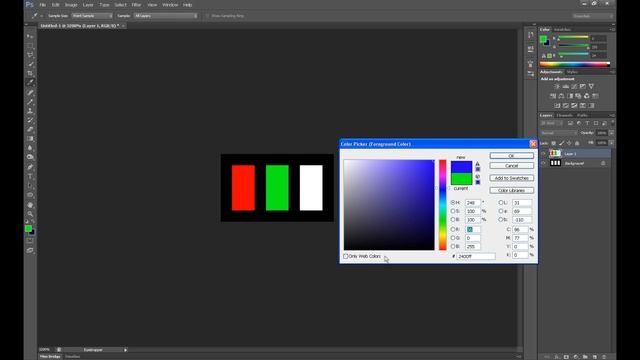Select the R red radio button
The height and width of the screenshot is (360, 640).
pyautogui.click(x=453, y=229)
